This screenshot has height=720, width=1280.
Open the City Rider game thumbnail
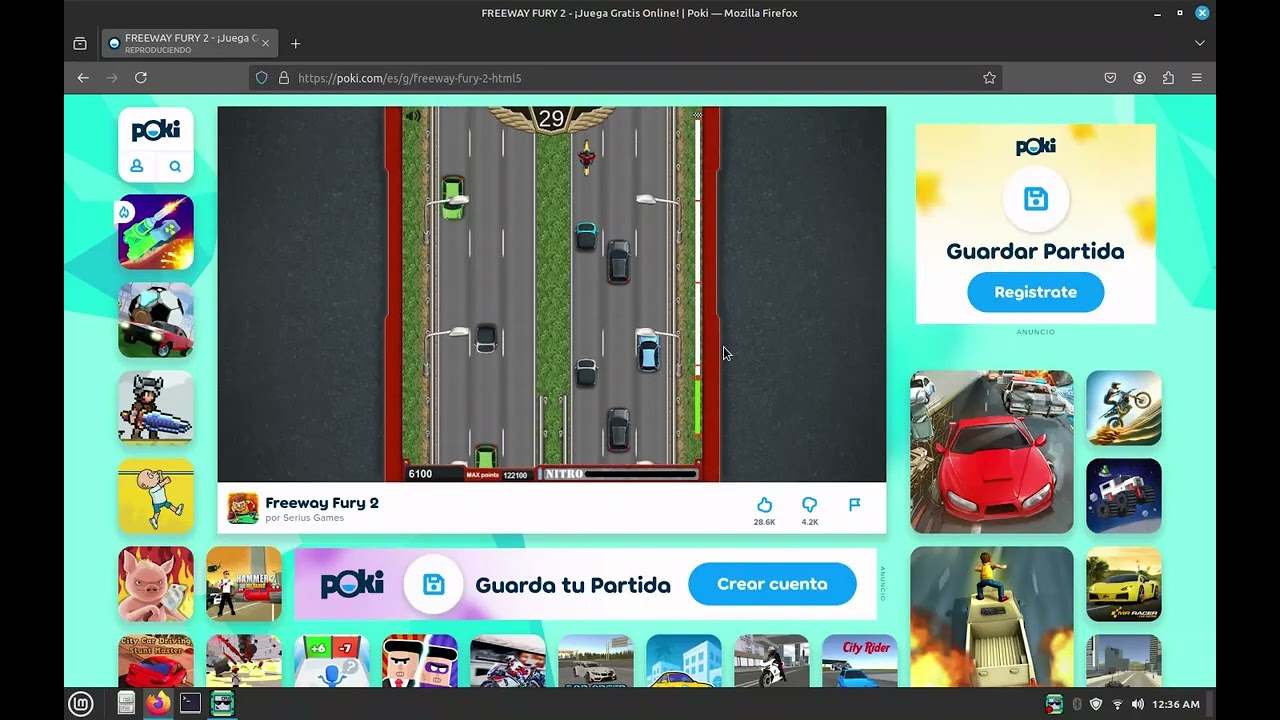pos(860,661)
